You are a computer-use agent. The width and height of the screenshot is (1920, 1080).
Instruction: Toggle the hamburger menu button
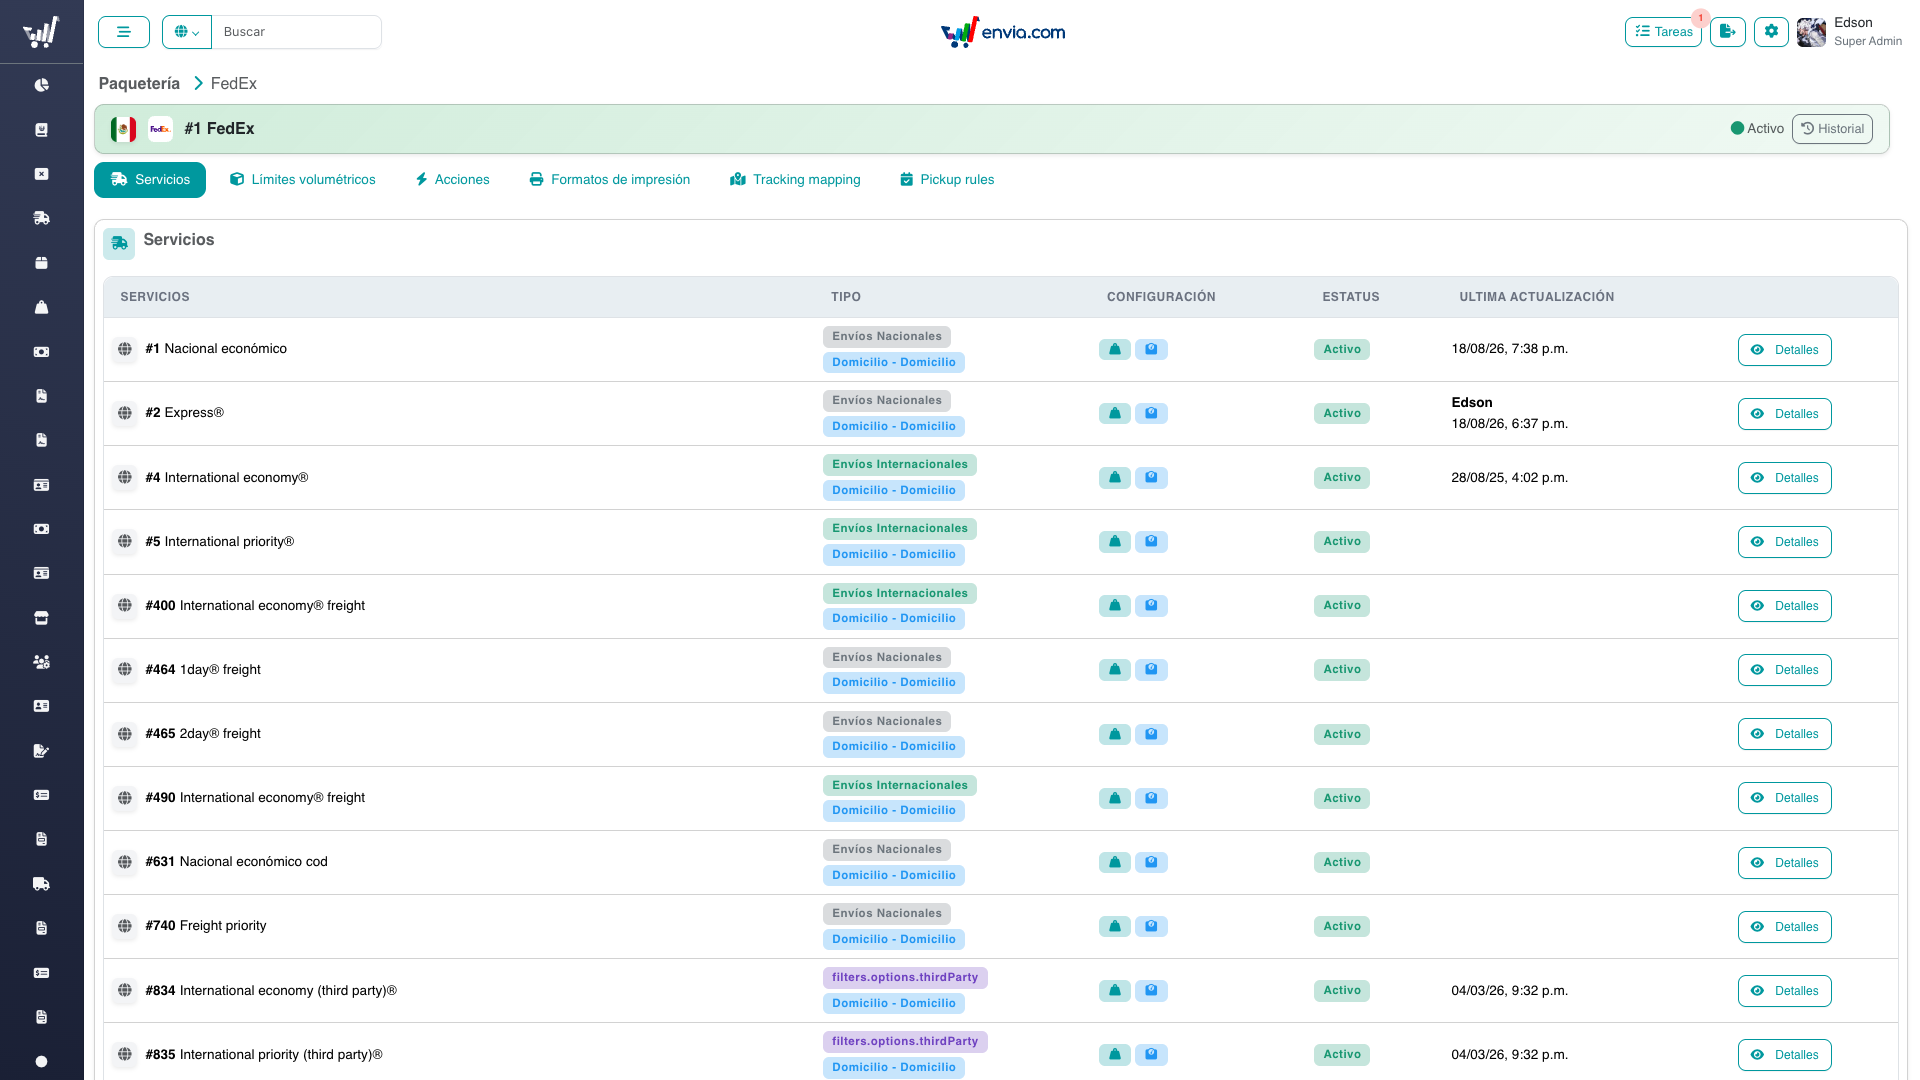tap(124, 32)
